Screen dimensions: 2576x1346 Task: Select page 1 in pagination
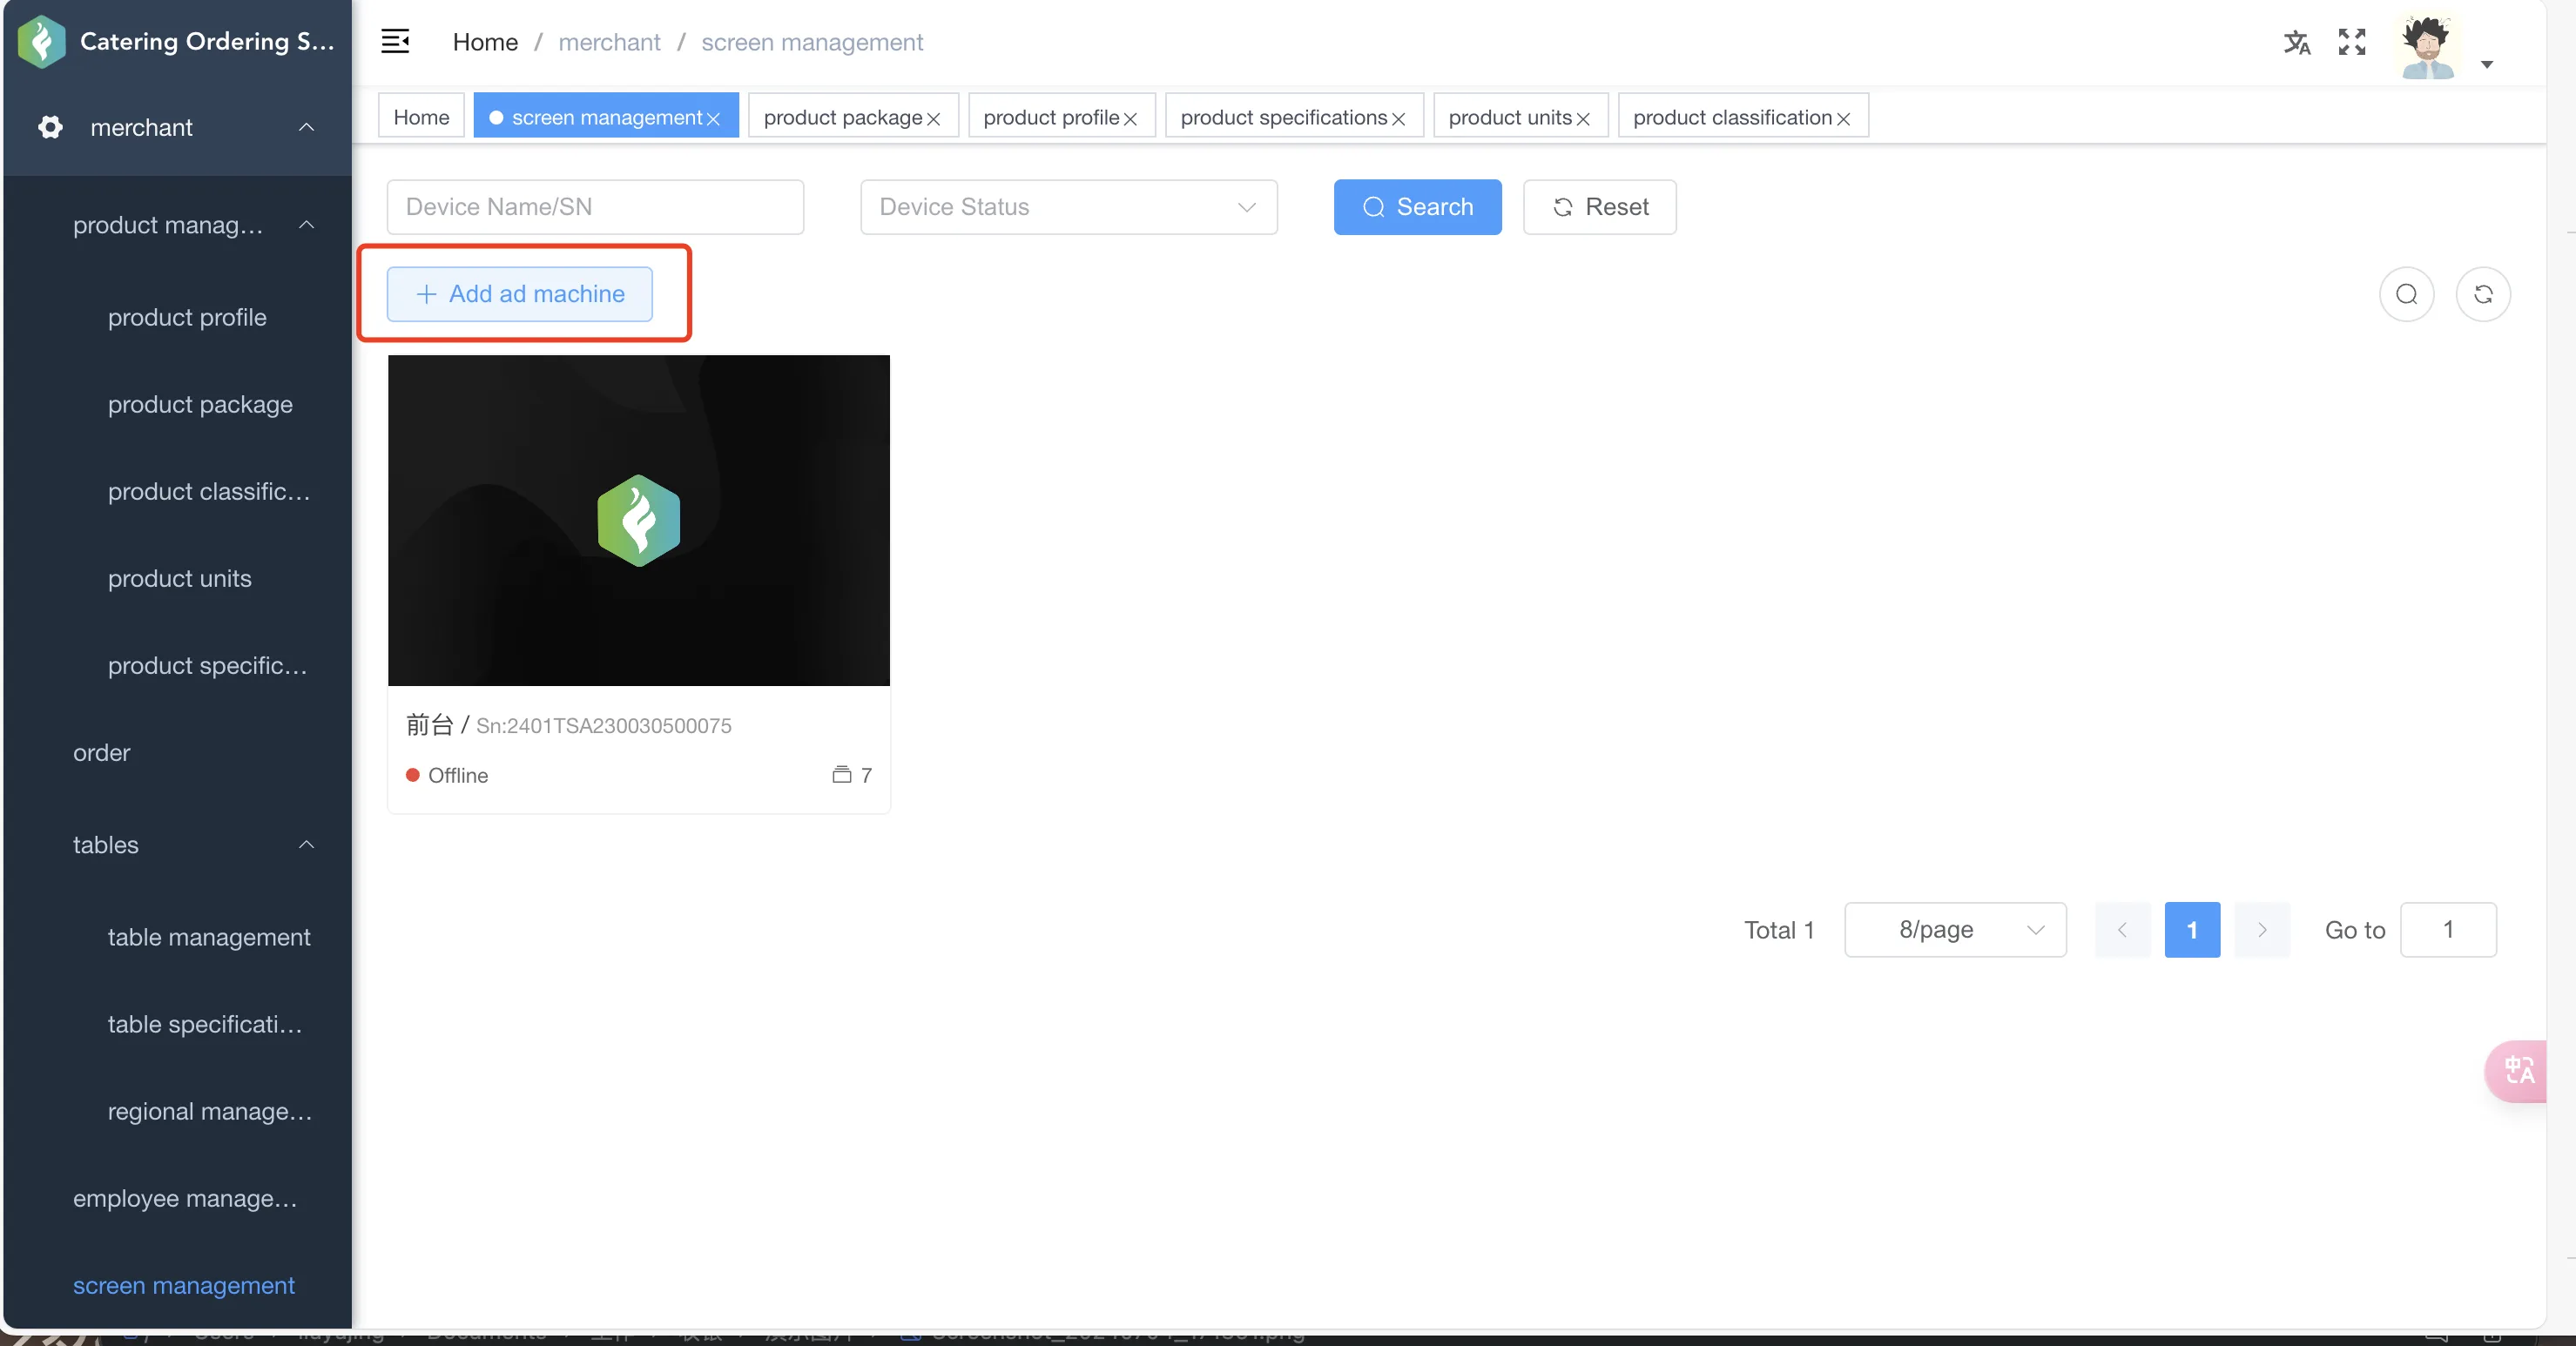[x=2192, y=929]
